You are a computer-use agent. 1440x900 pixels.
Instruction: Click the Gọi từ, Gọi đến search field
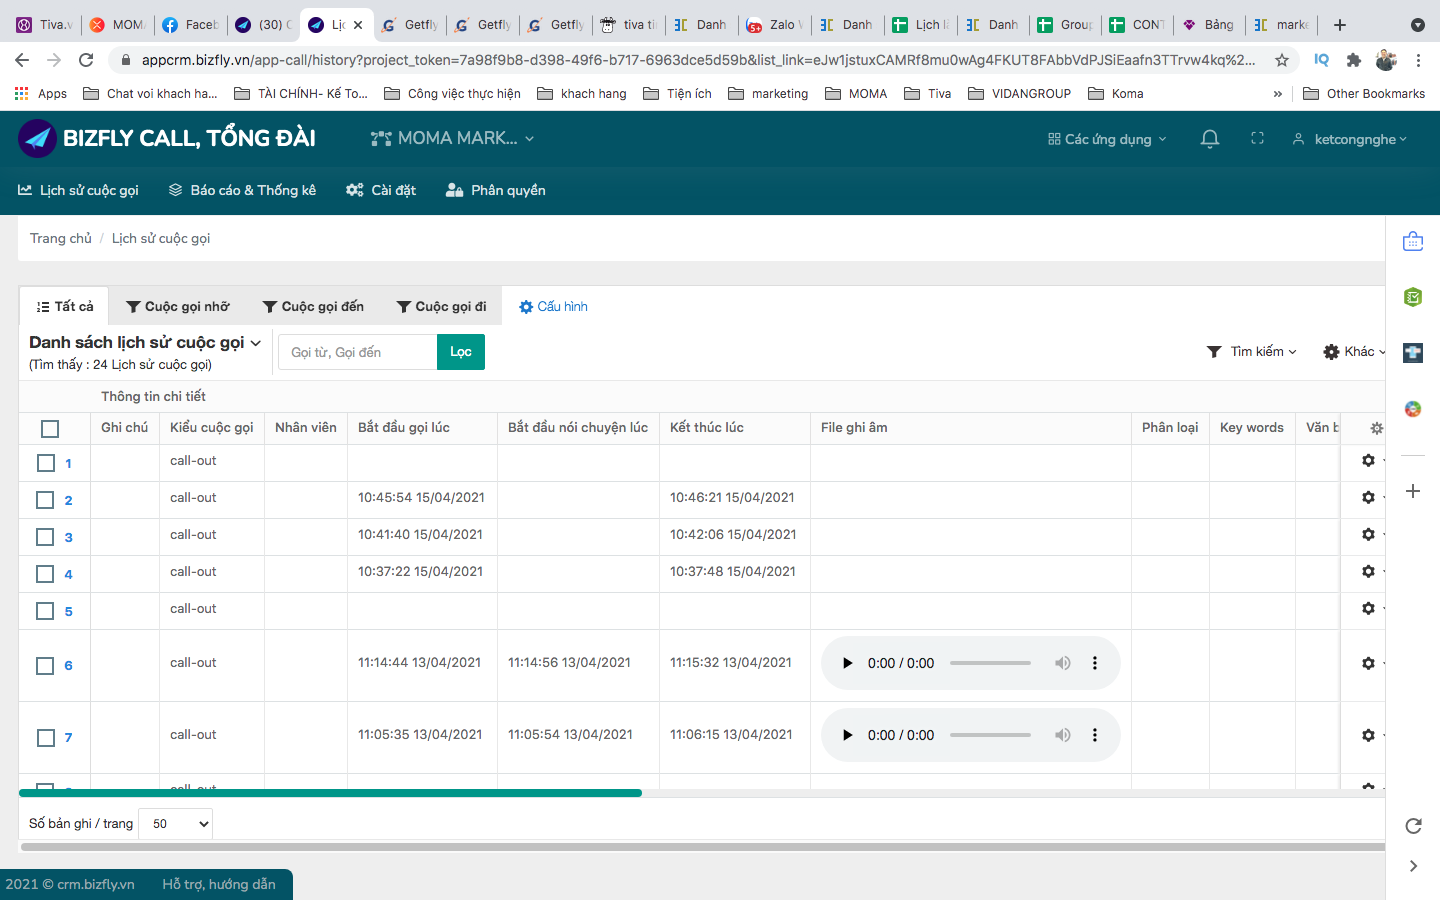coord(357,351)
